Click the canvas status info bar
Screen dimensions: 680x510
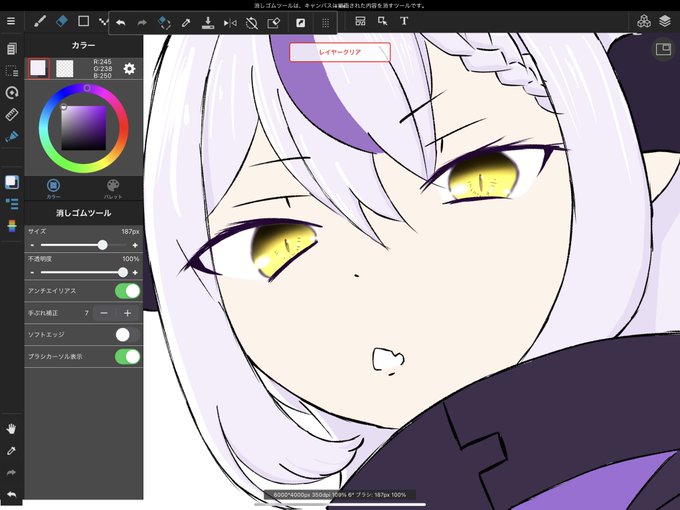(x=340, y=495)
